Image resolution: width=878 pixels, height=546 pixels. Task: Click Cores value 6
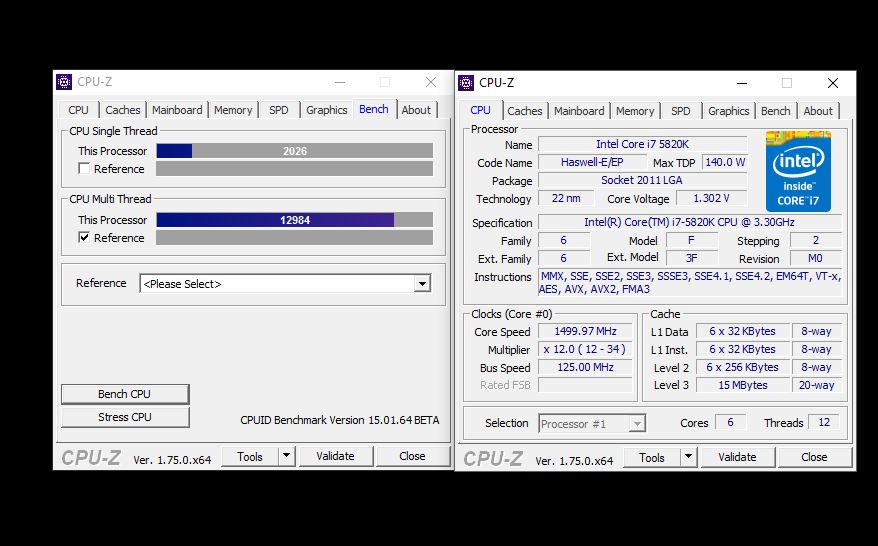(730, 422)
